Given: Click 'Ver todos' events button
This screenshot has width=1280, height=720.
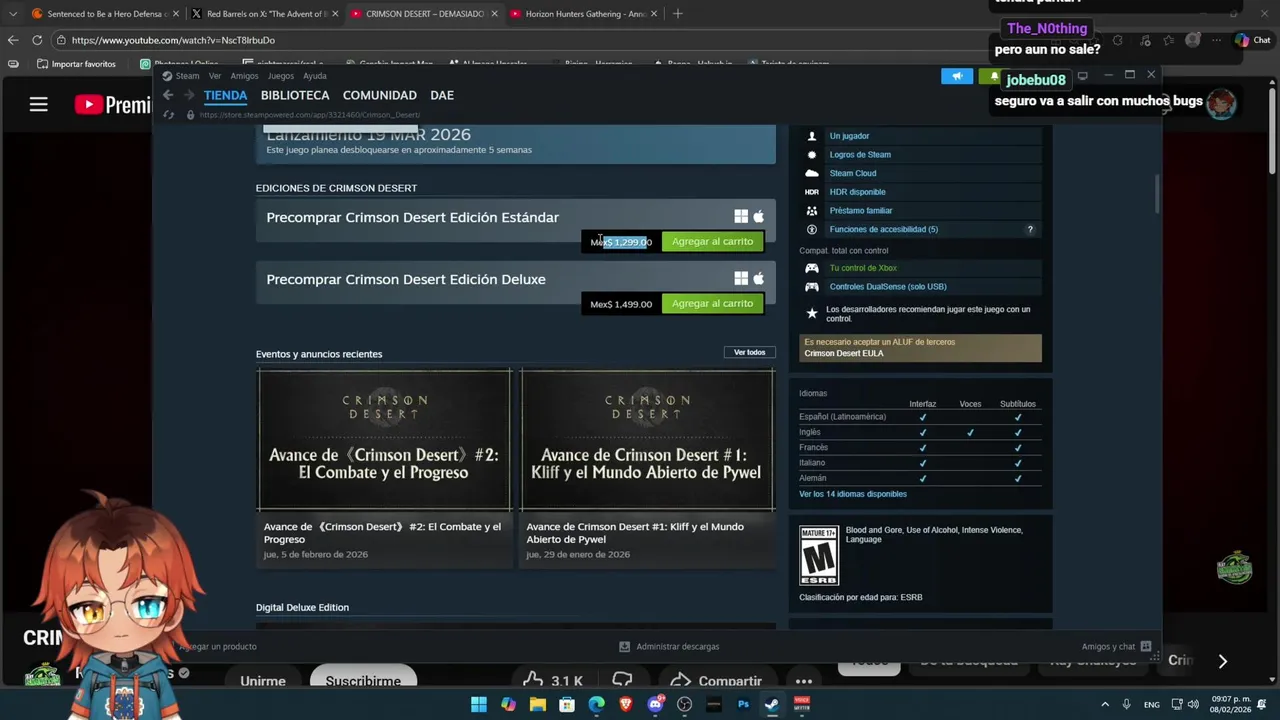Looking at the screenshot, I should point(749,352).
